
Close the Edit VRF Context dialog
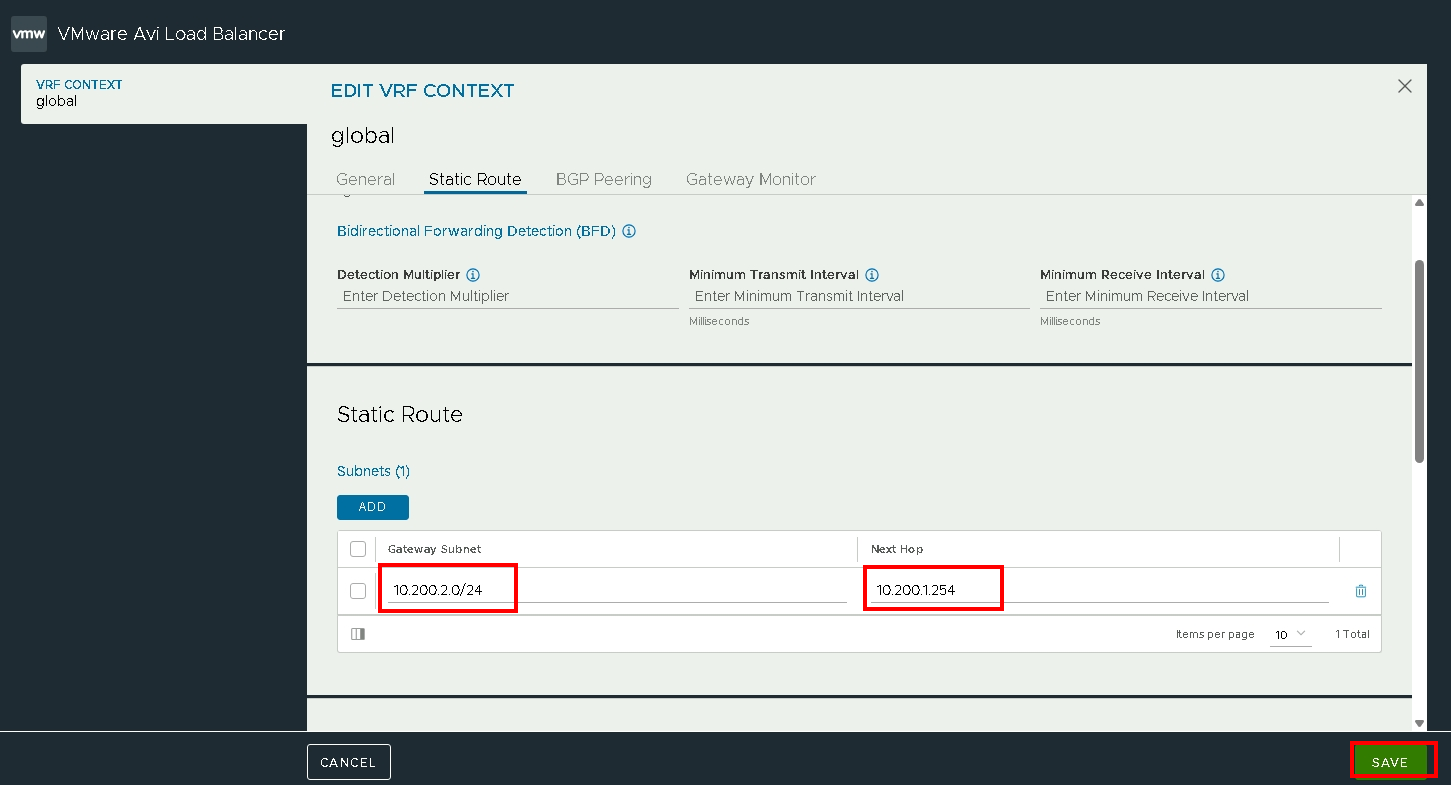1405,86
